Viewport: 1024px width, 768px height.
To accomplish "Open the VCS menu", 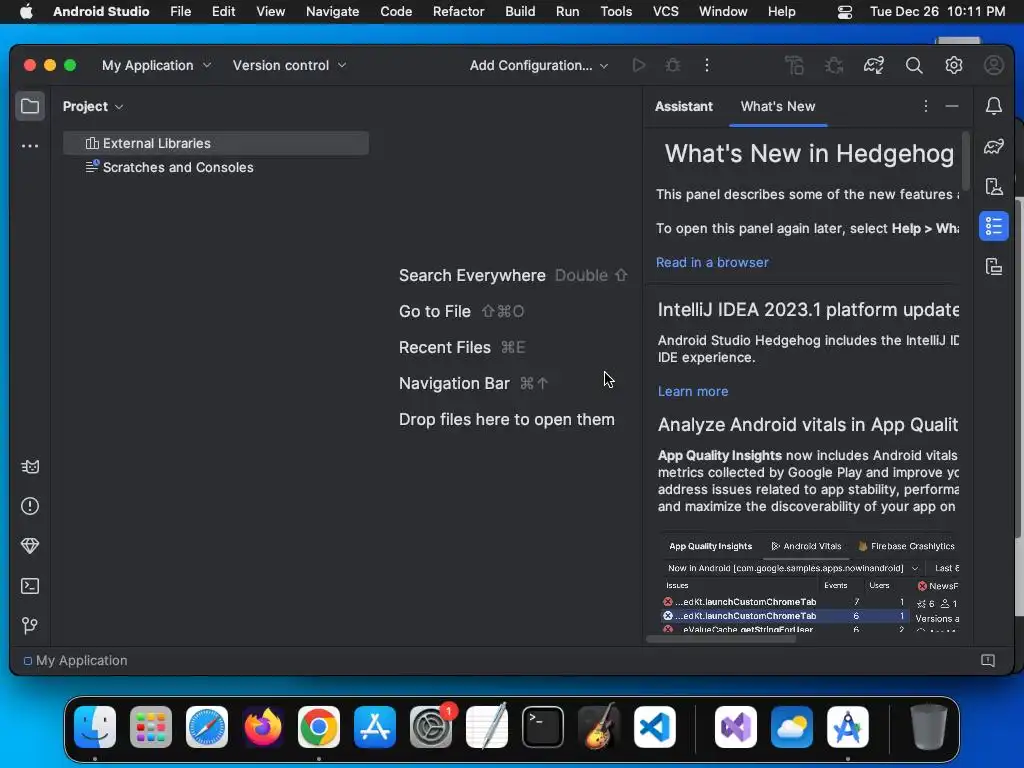I will coord(665,11).
